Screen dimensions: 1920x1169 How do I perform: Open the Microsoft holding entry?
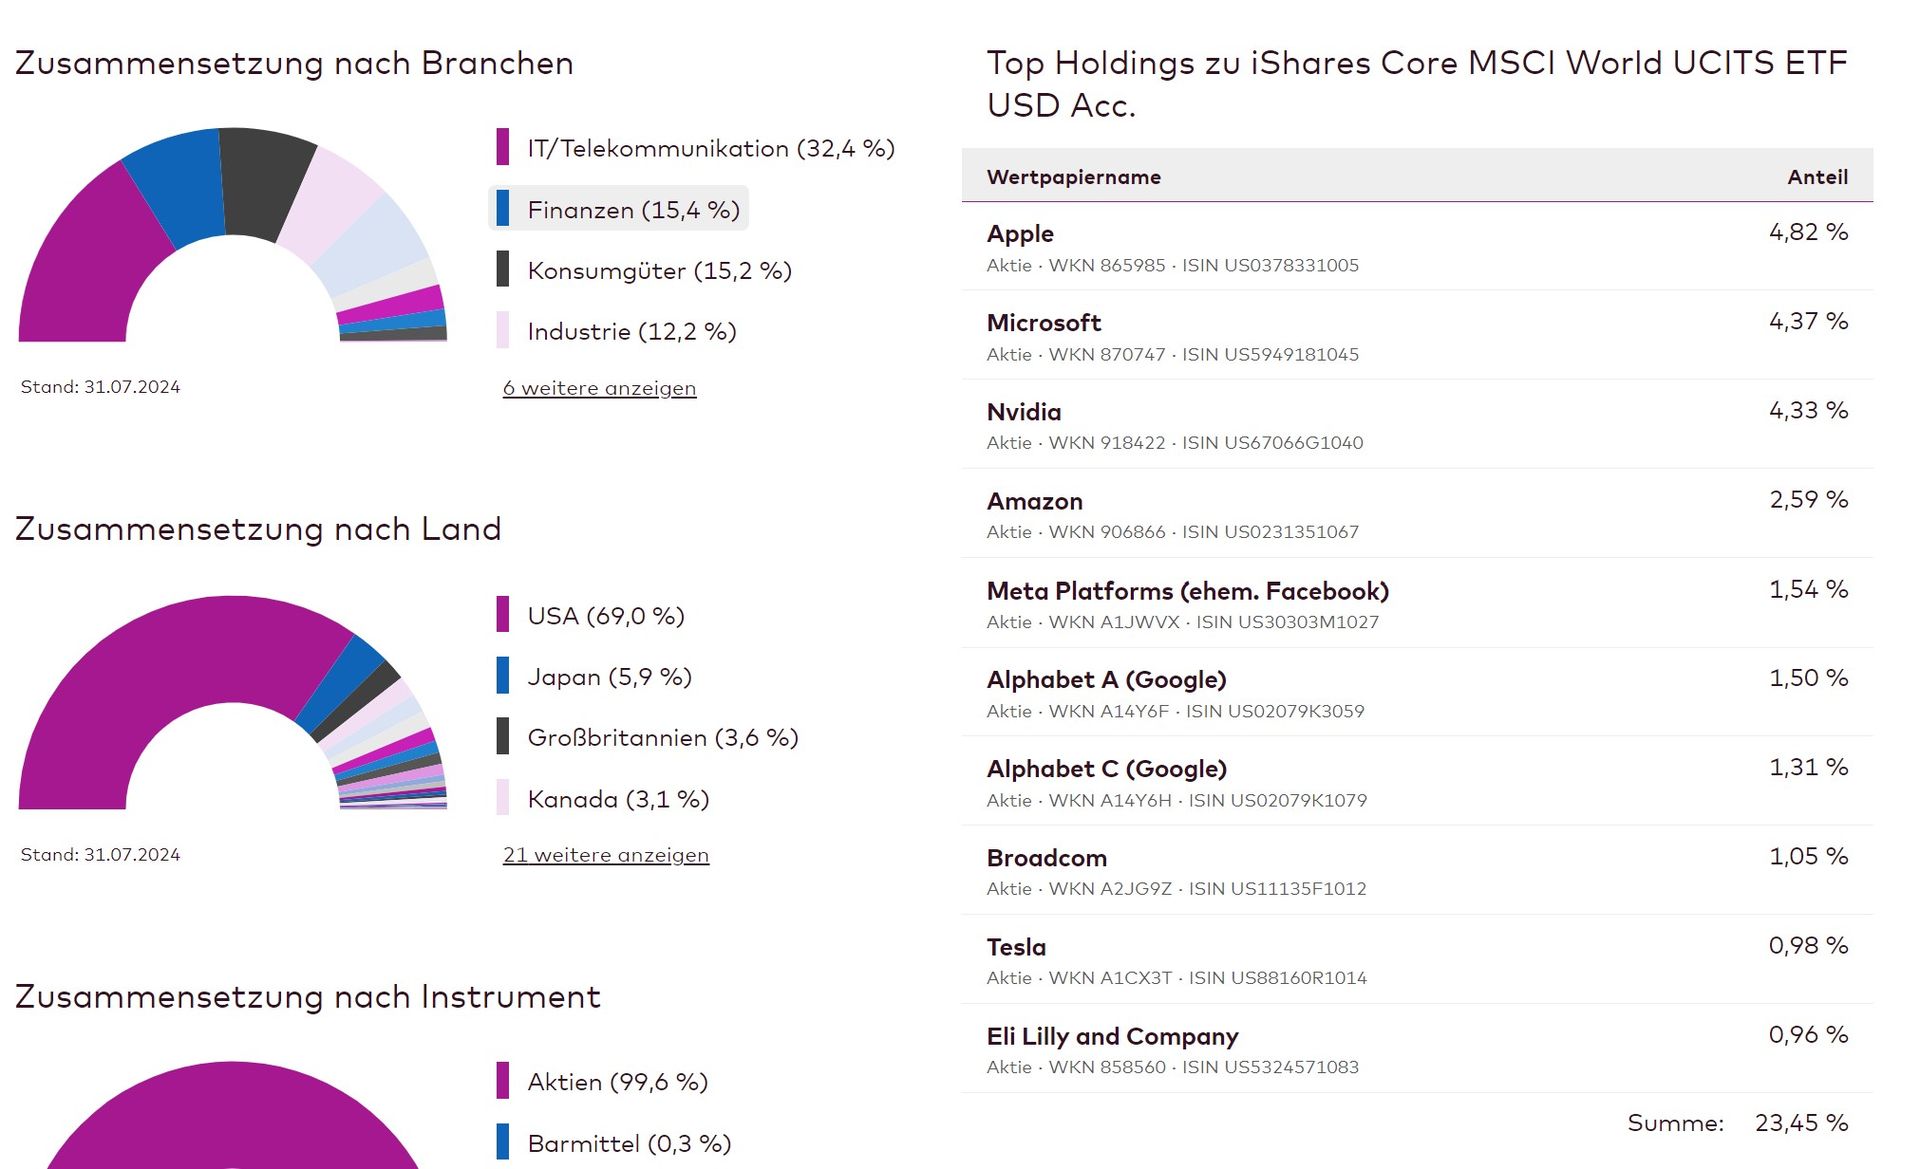point(1043,323)
